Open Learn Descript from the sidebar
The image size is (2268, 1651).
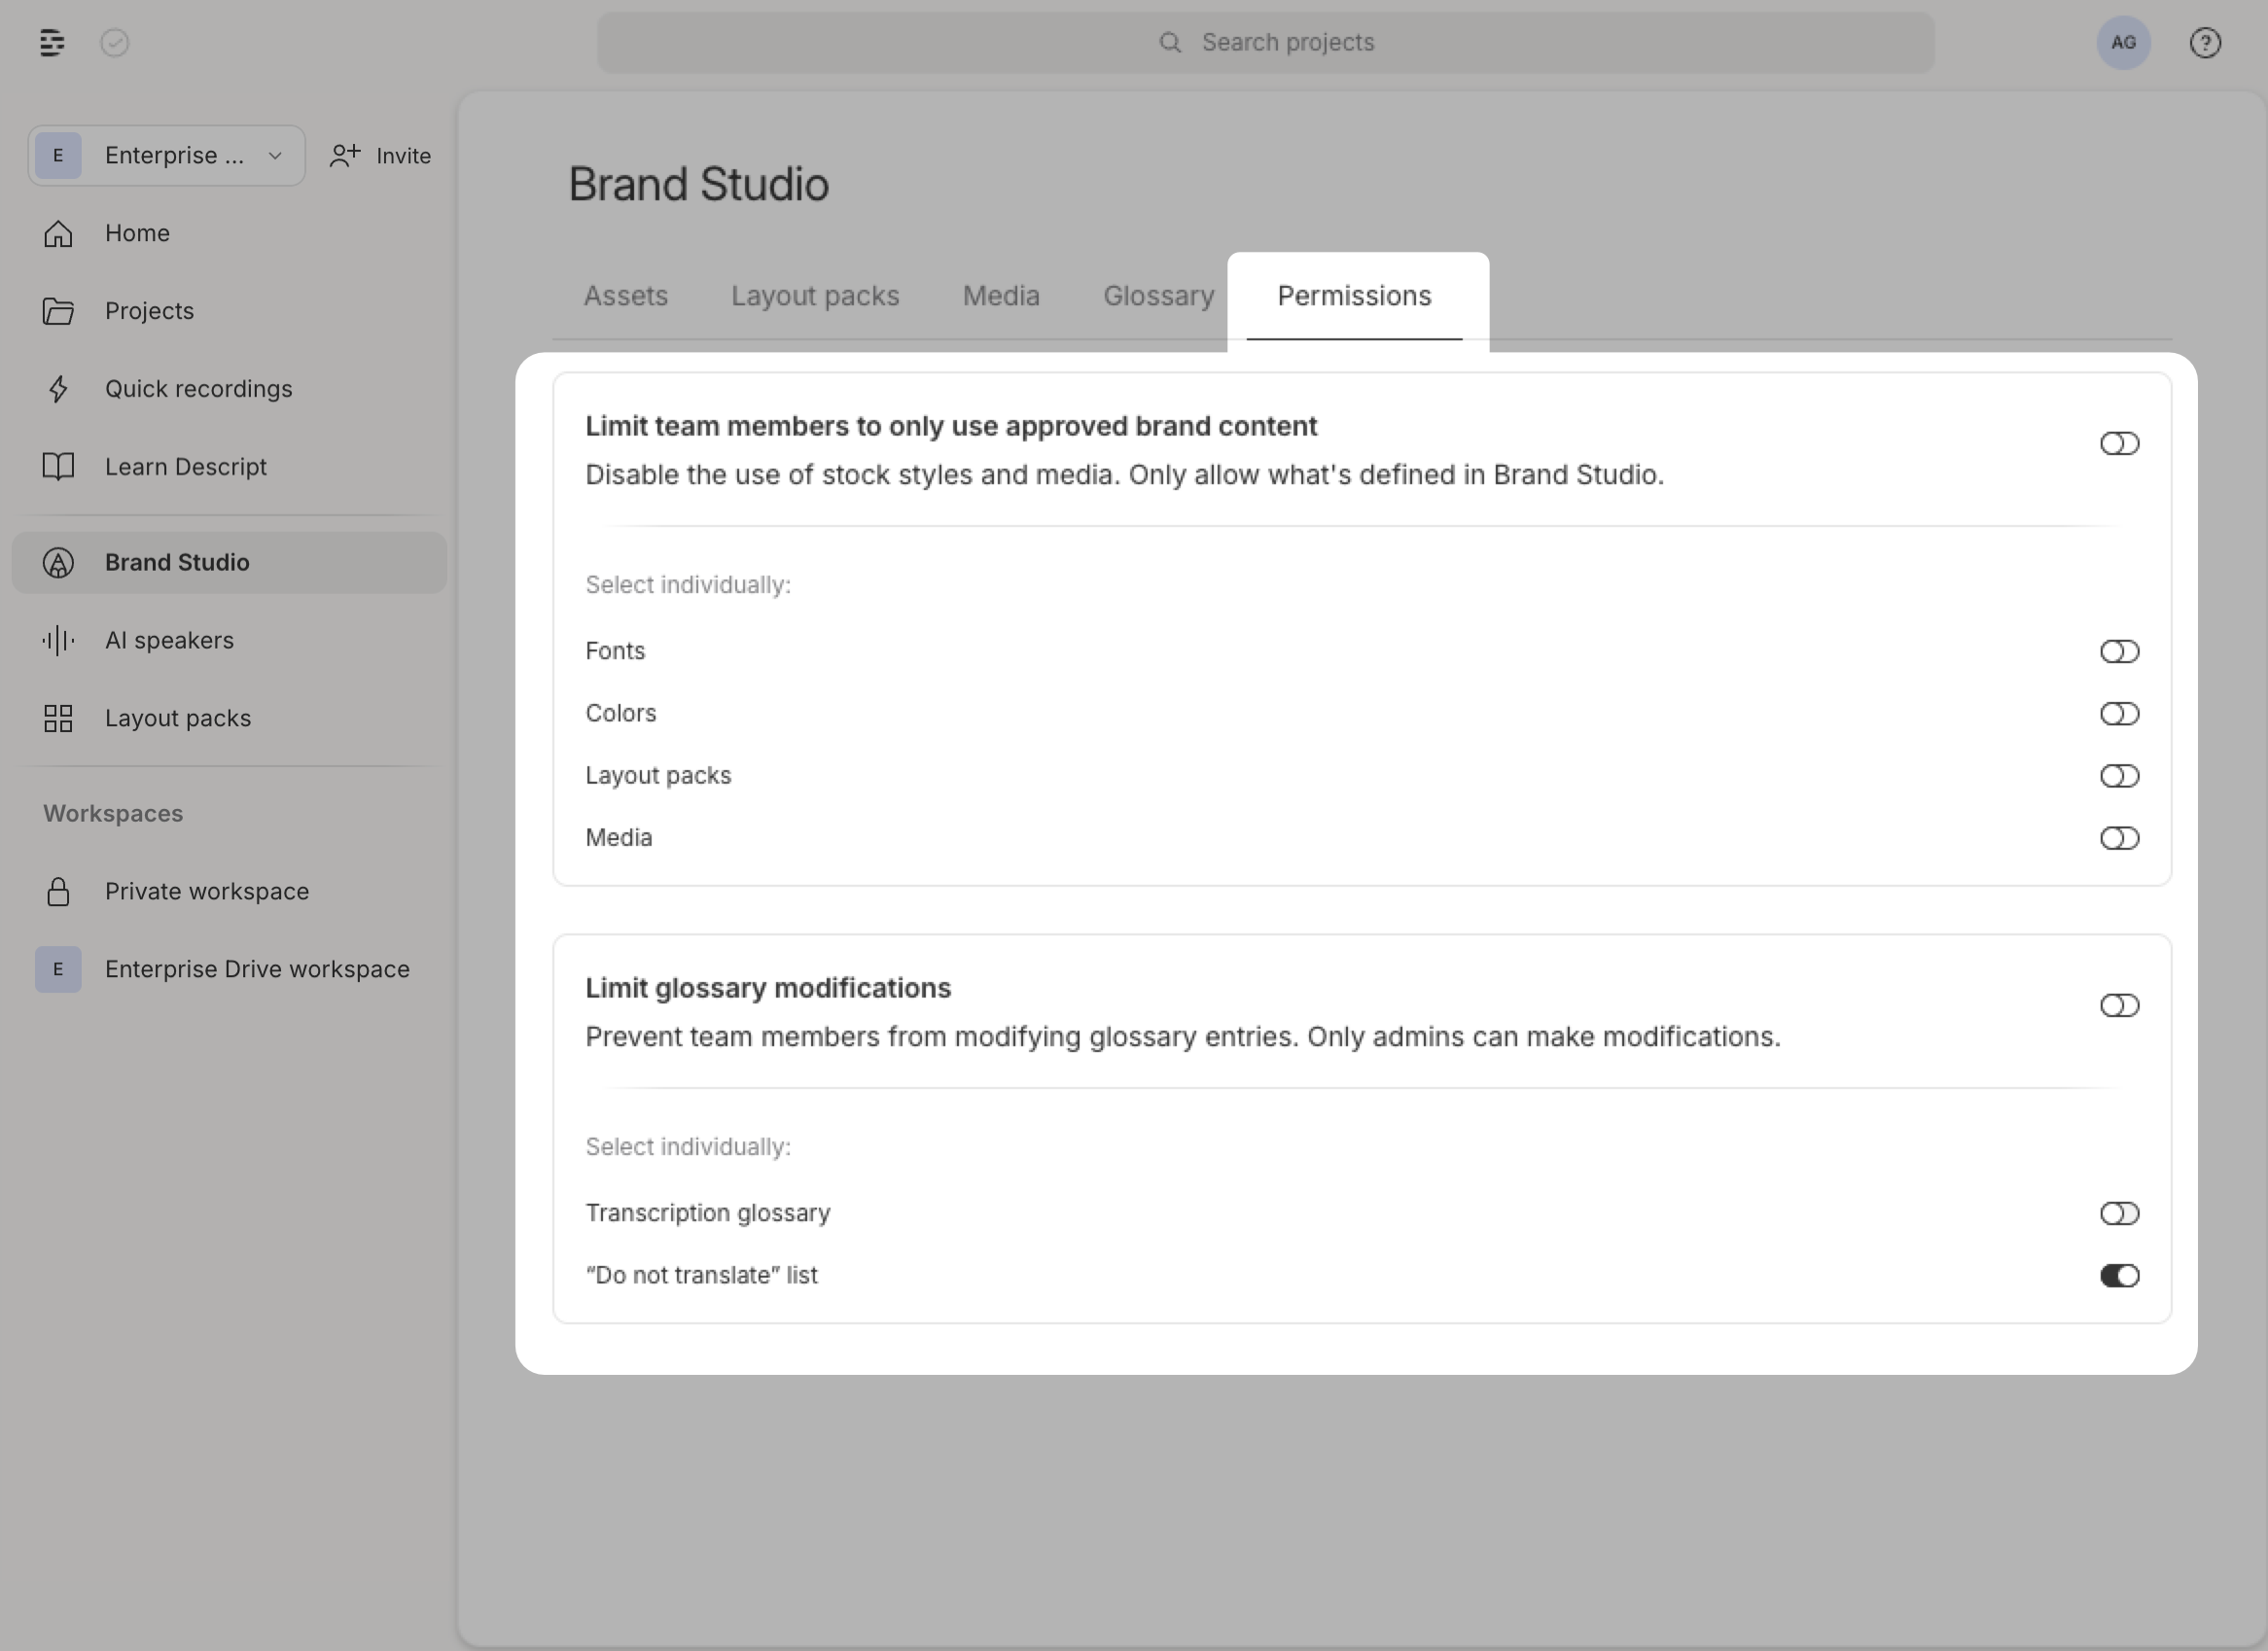click(185, 466)
